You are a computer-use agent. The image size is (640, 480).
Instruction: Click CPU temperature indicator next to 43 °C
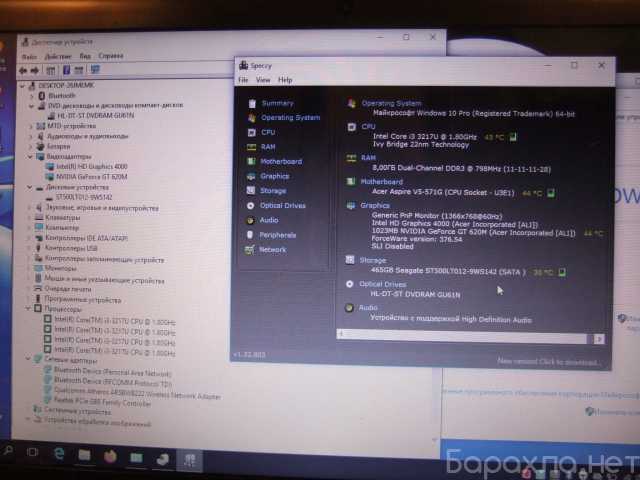click(x=513, y=137)
